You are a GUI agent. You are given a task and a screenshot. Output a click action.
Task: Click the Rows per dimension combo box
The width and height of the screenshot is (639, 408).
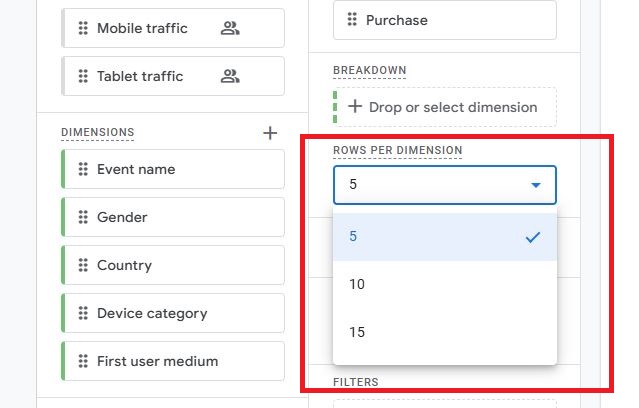tap(445, 185)
